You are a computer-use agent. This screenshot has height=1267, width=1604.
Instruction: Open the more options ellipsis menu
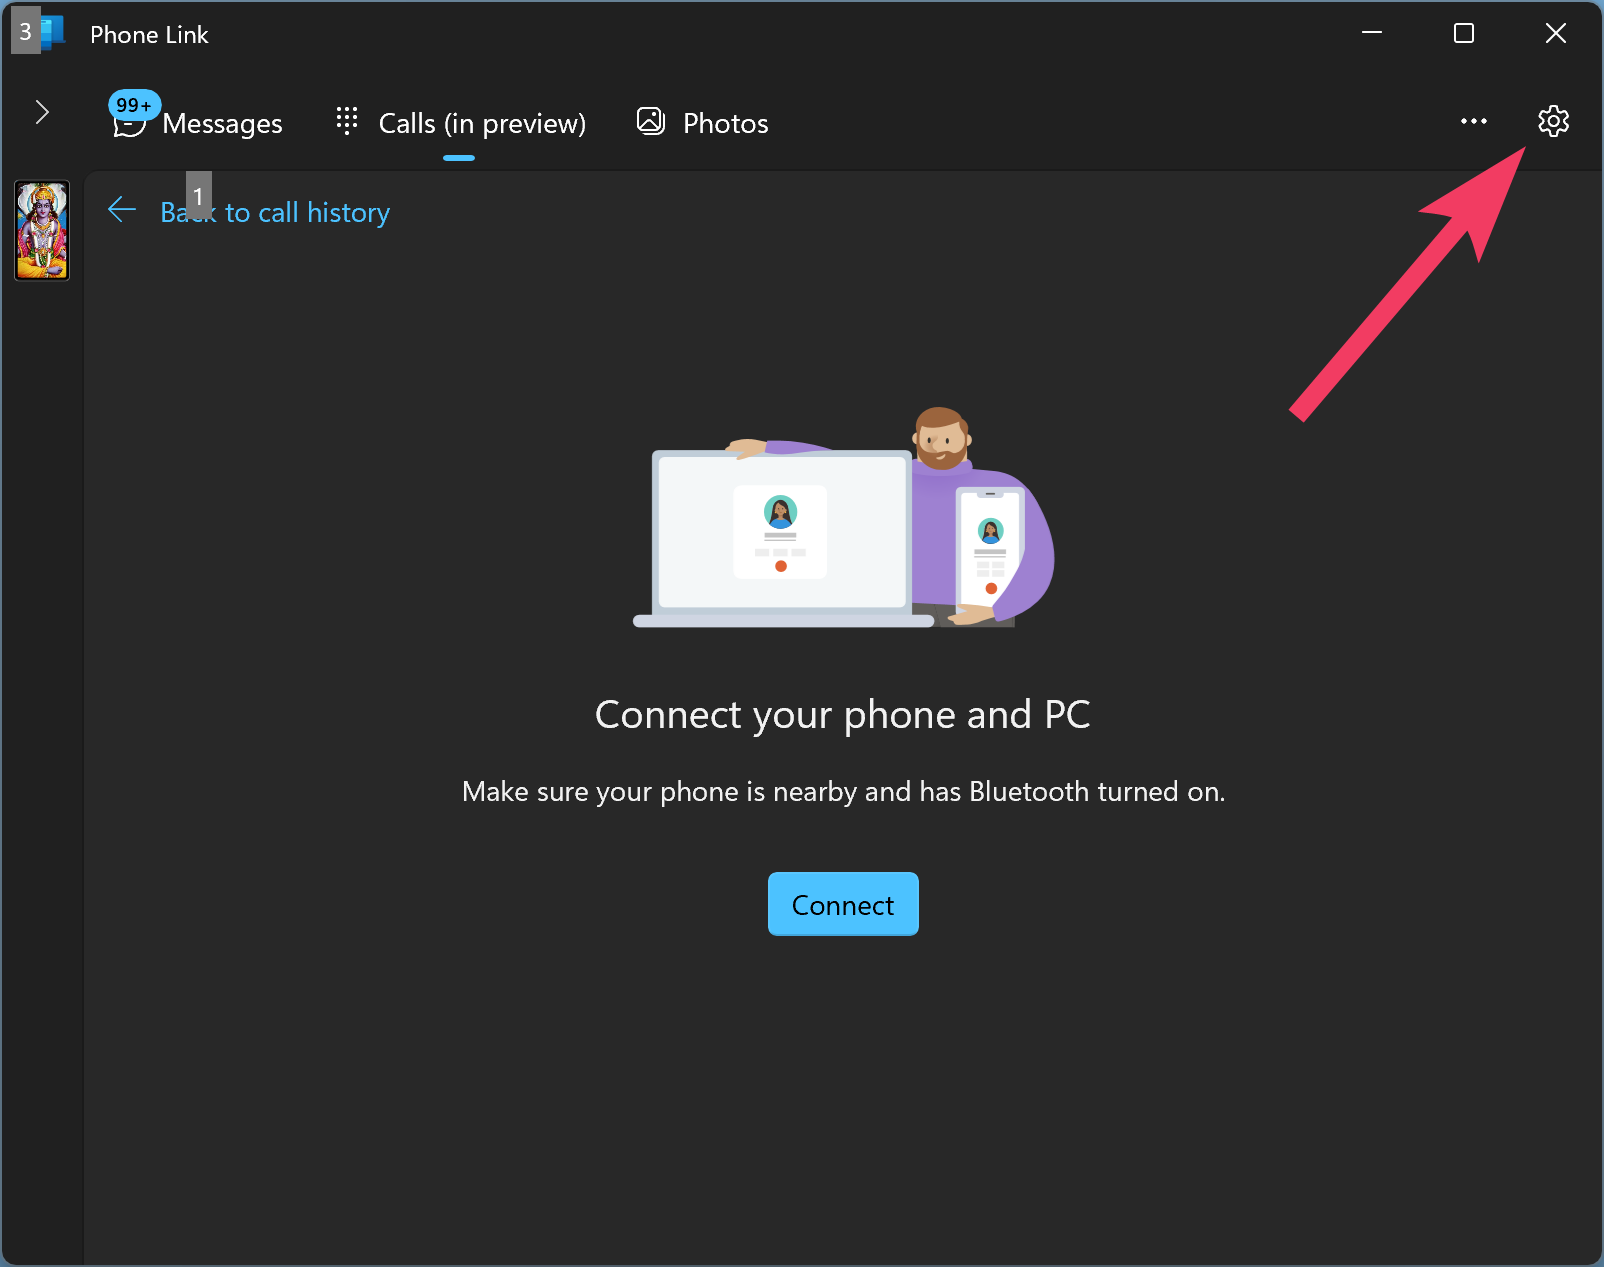point(1473,121)
